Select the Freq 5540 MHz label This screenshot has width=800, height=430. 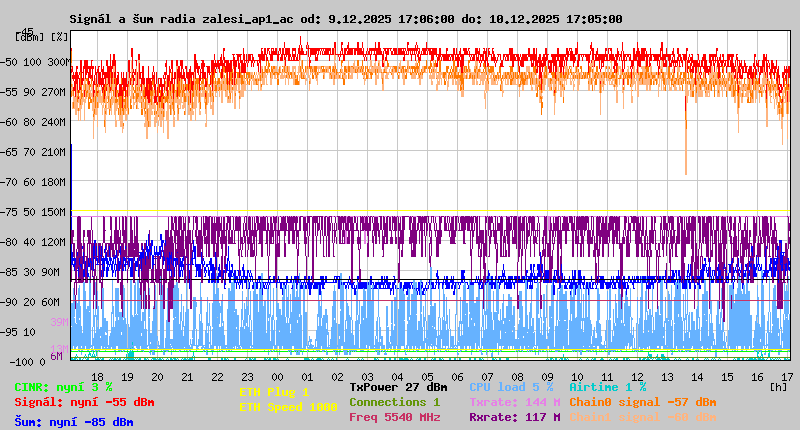click(x=394, y=417)
